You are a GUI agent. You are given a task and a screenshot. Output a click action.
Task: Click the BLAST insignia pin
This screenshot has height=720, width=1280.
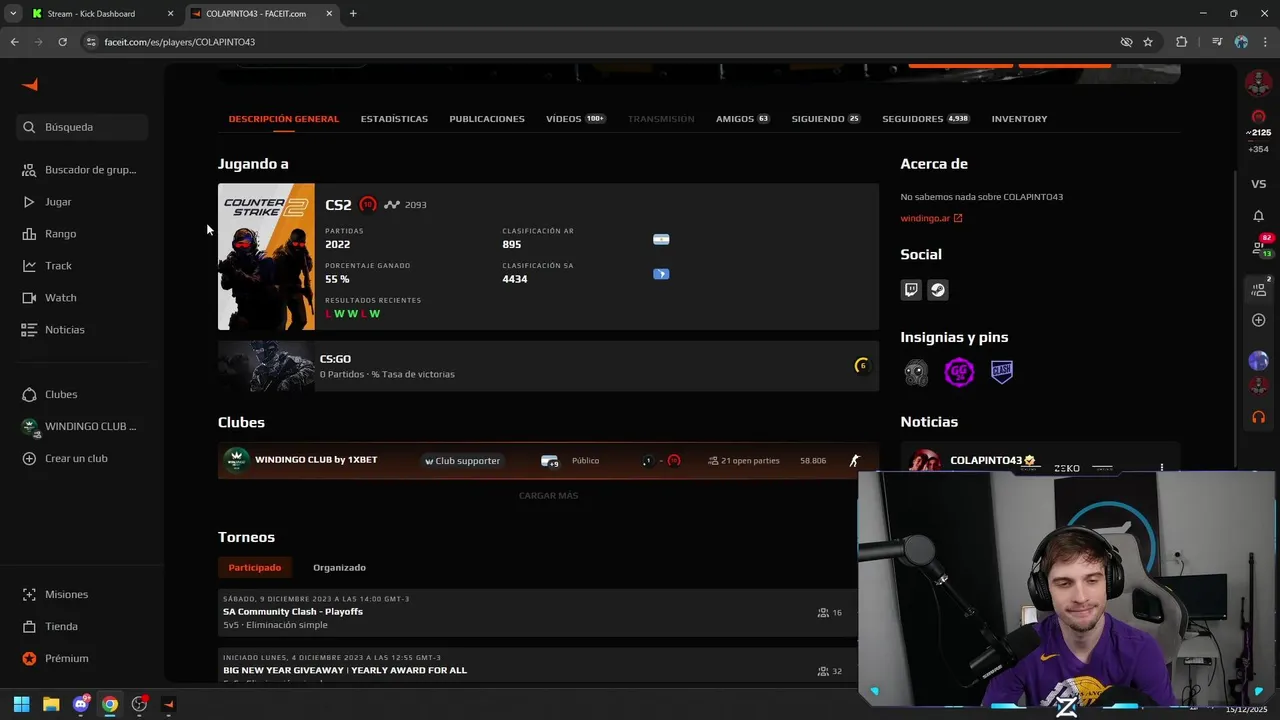[x=1002, y=372]
